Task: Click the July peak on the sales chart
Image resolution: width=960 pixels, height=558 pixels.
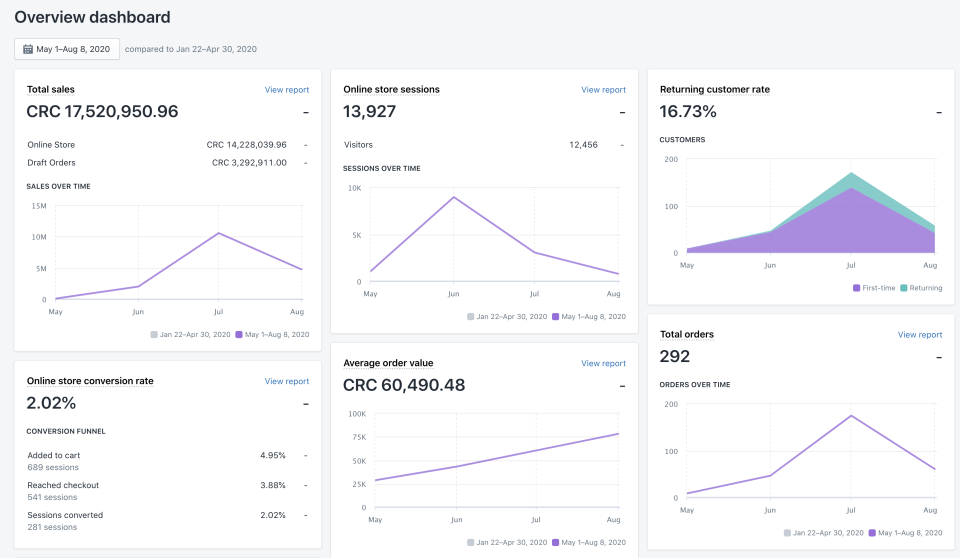Action: point(219,233)
